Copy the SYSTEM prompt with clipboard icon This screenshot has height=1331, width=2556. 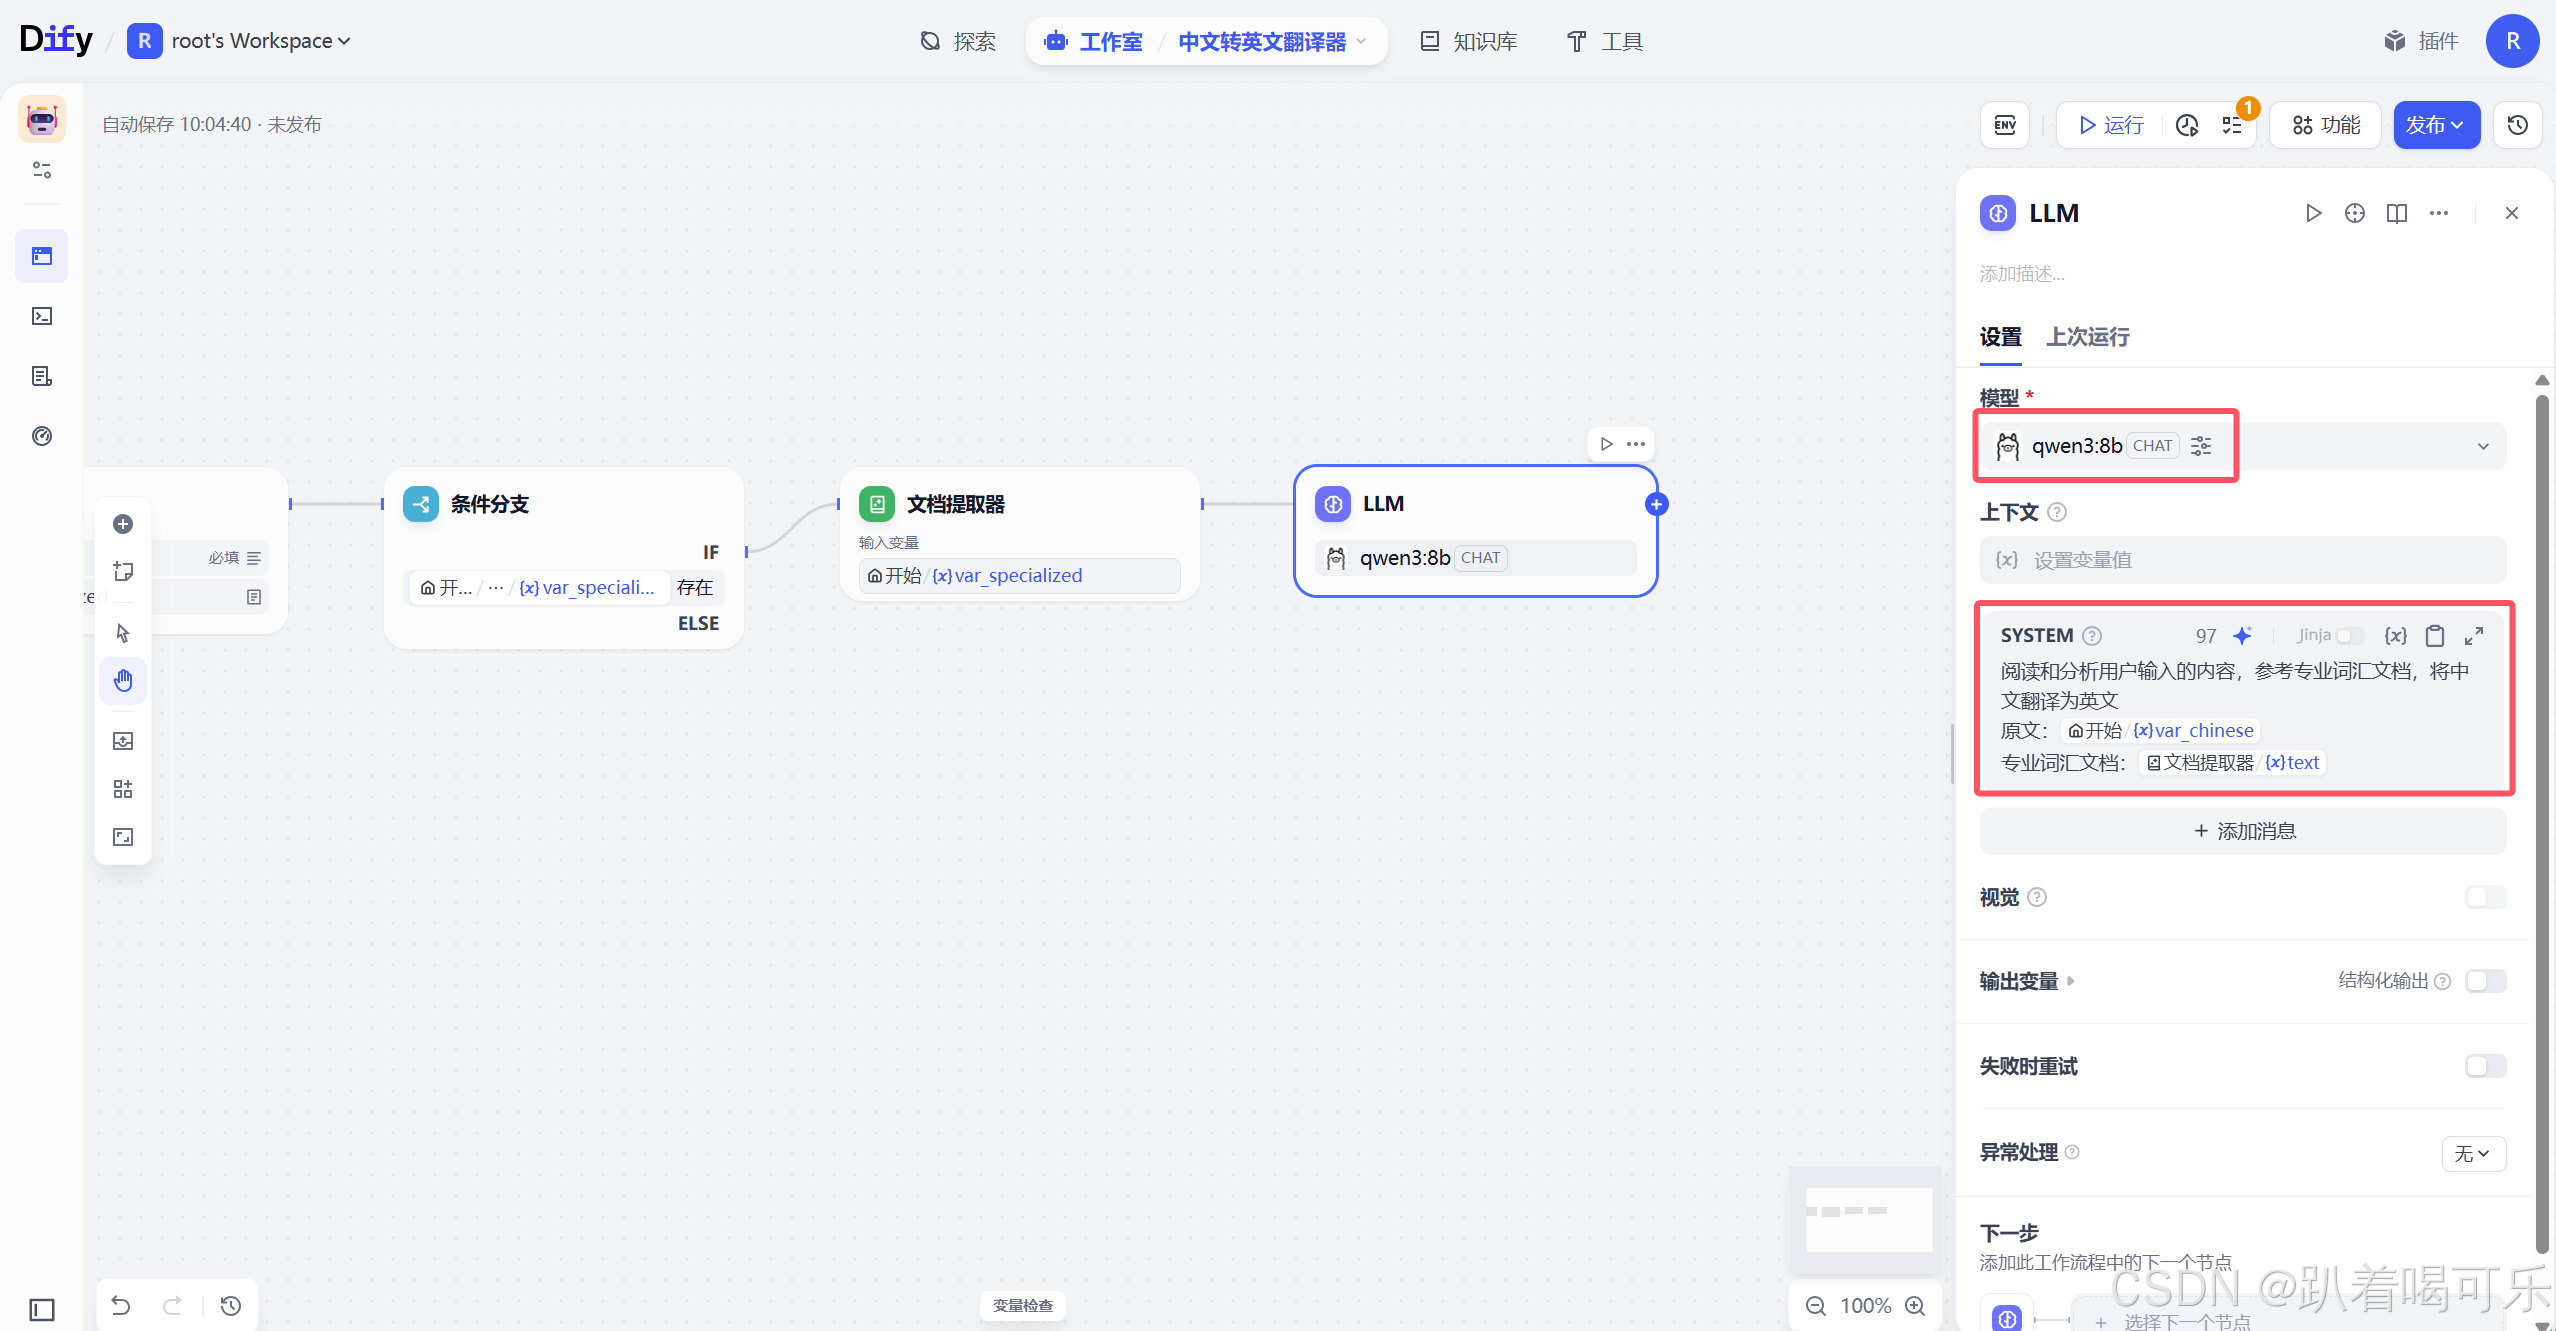coord(2436,636)
